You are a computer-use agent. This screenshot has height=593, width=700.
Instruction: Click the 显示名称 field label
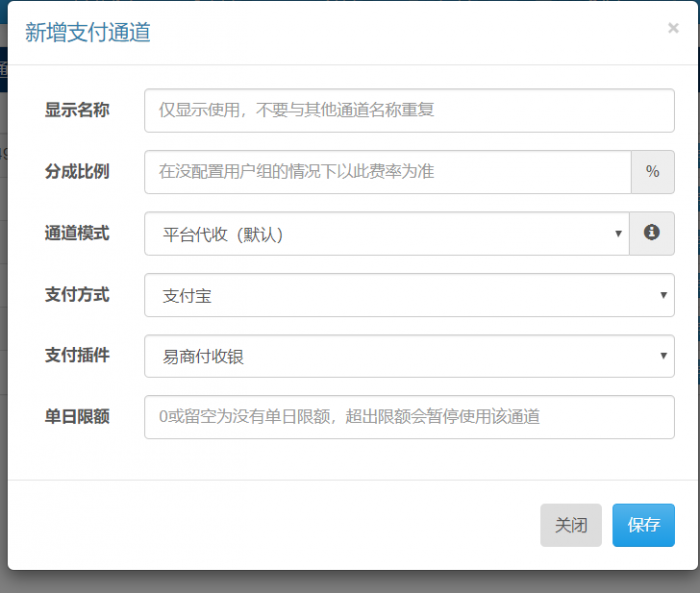(77, 111)
